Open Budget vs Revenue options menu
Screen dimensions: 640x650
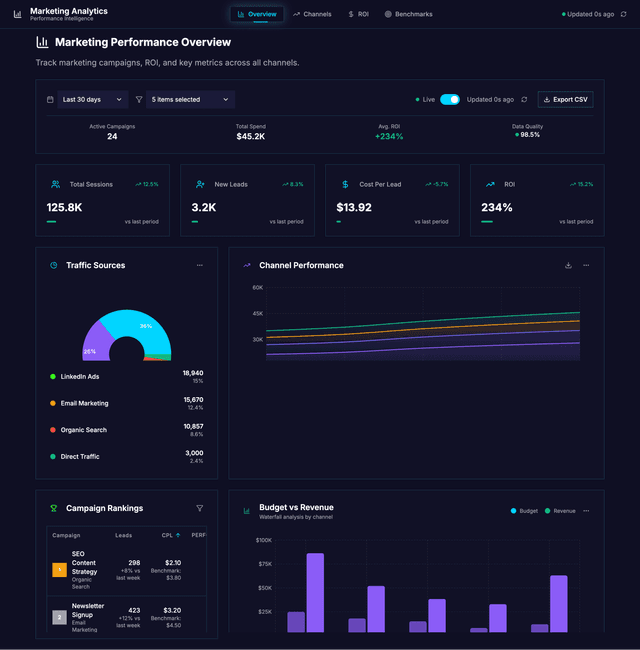586,511
